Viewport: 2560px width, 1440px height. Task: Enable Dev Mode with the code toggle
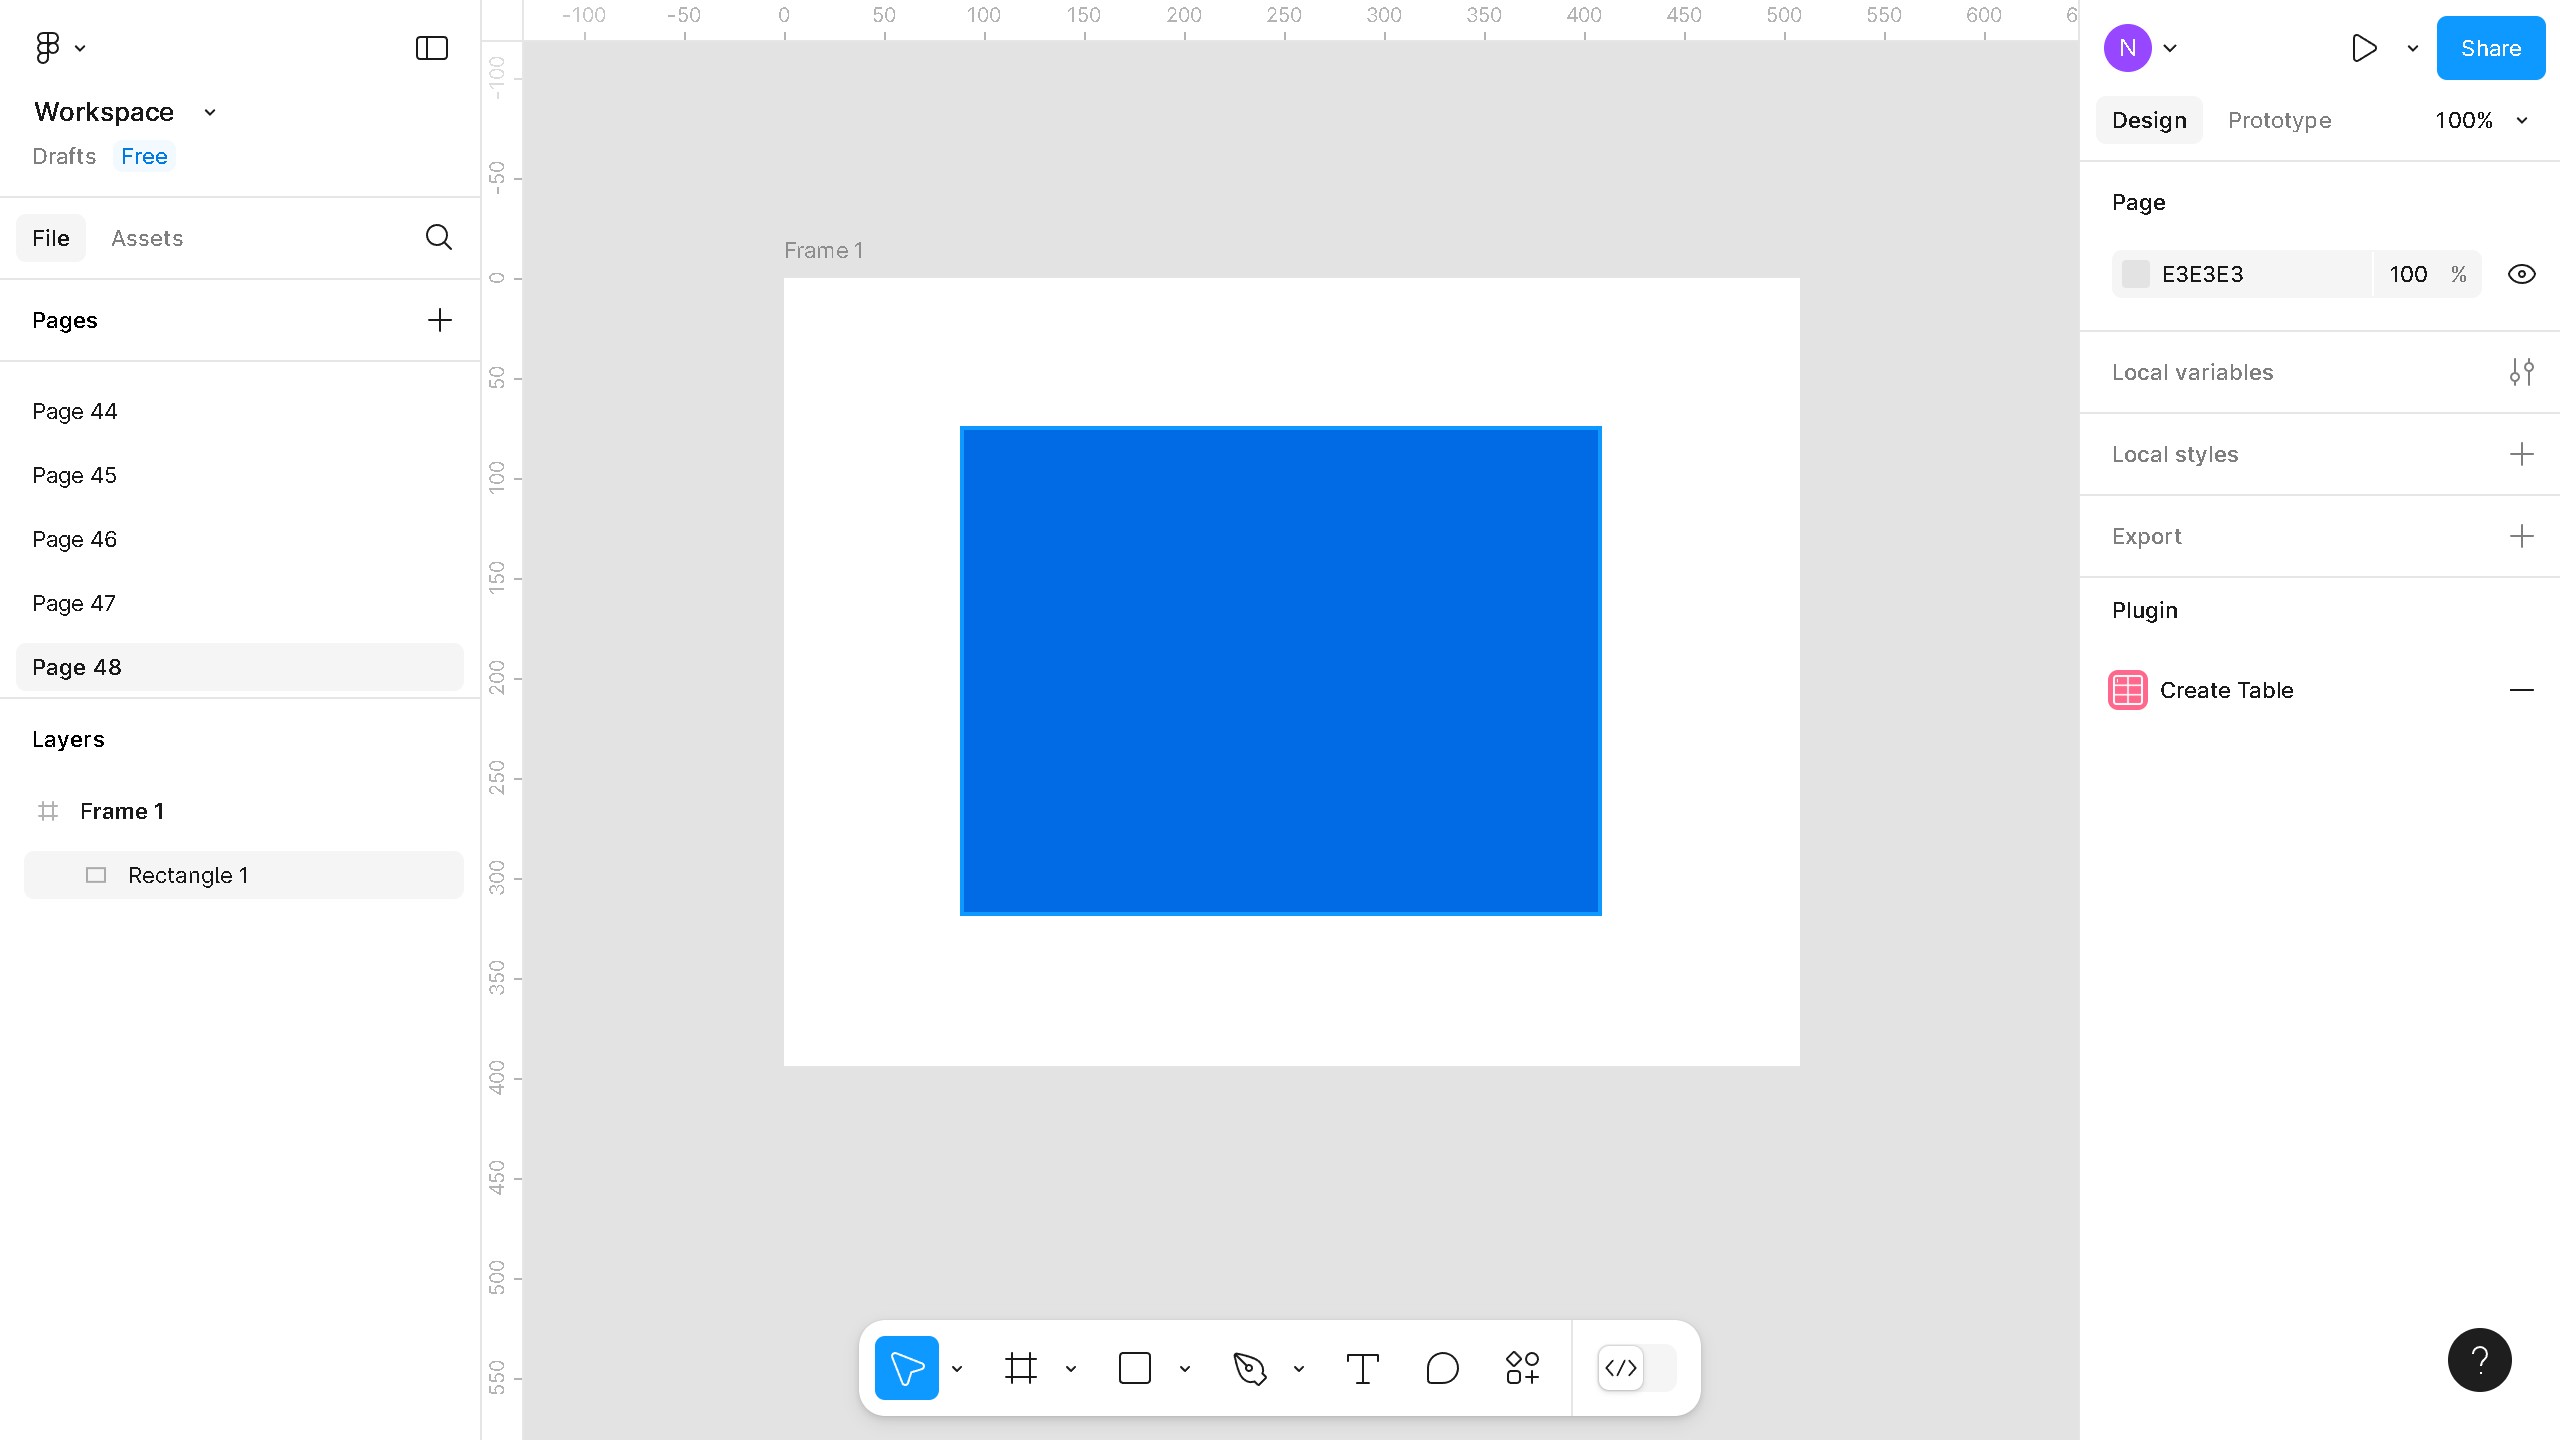1621,1368
